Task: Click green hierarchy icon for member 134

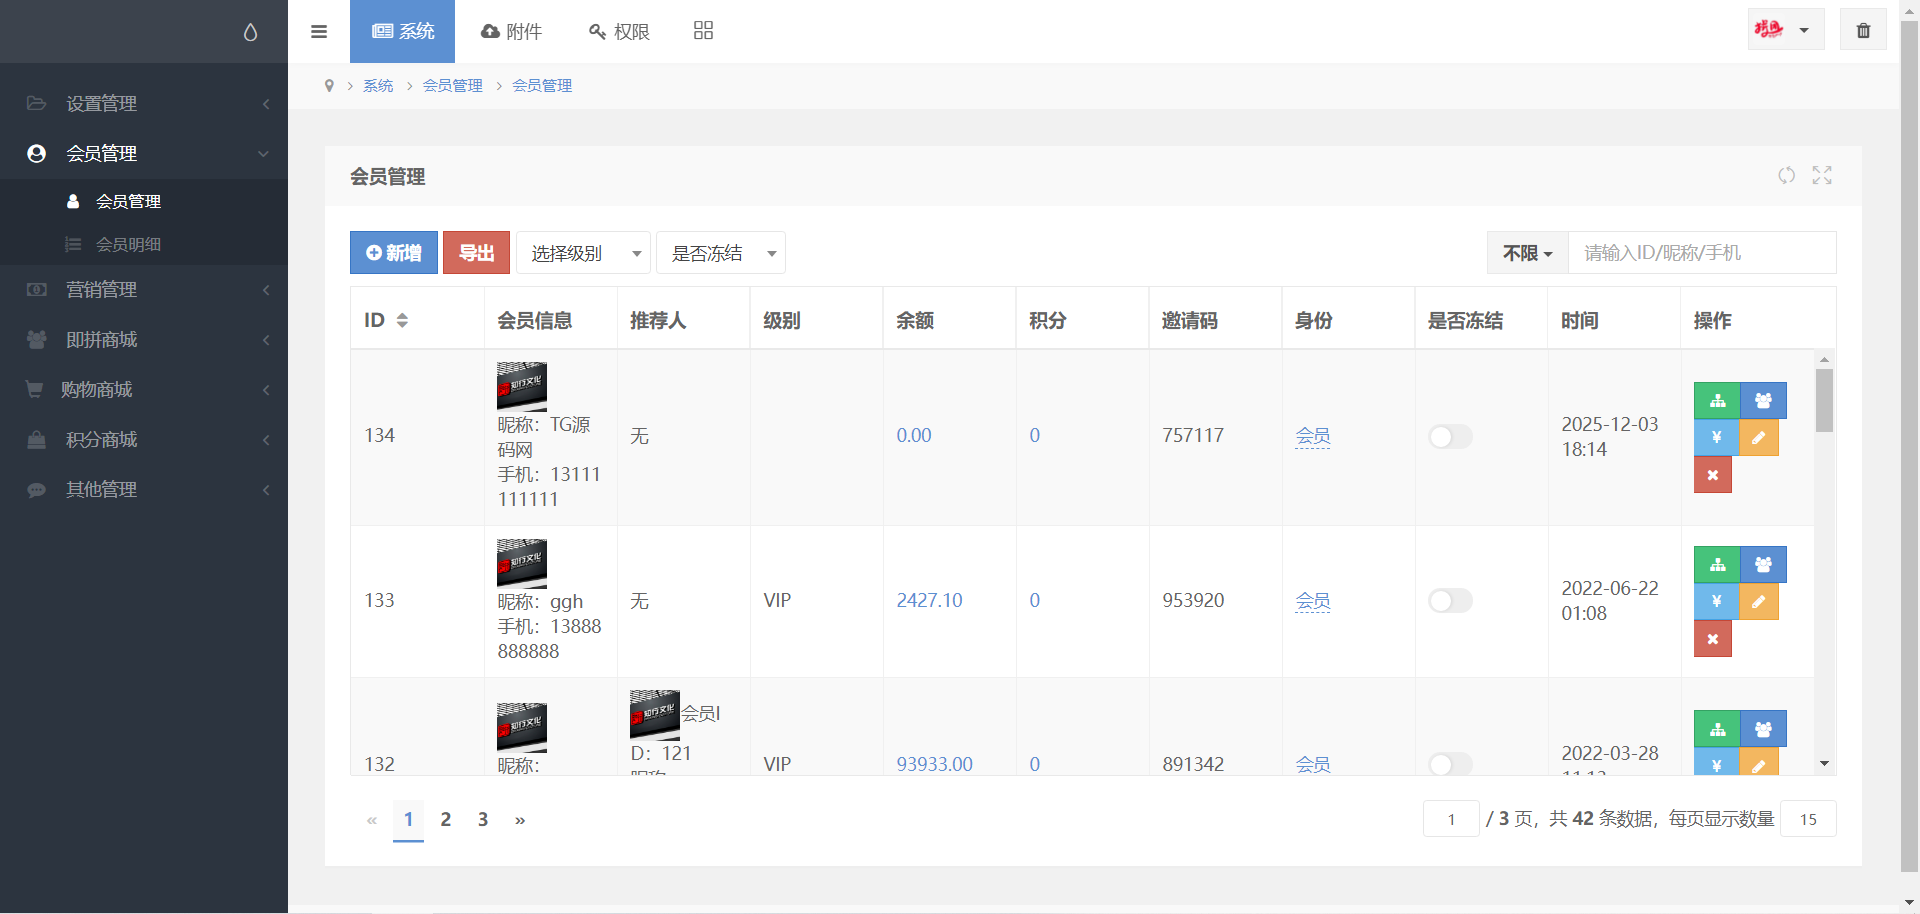Action: pos(1717,401)
